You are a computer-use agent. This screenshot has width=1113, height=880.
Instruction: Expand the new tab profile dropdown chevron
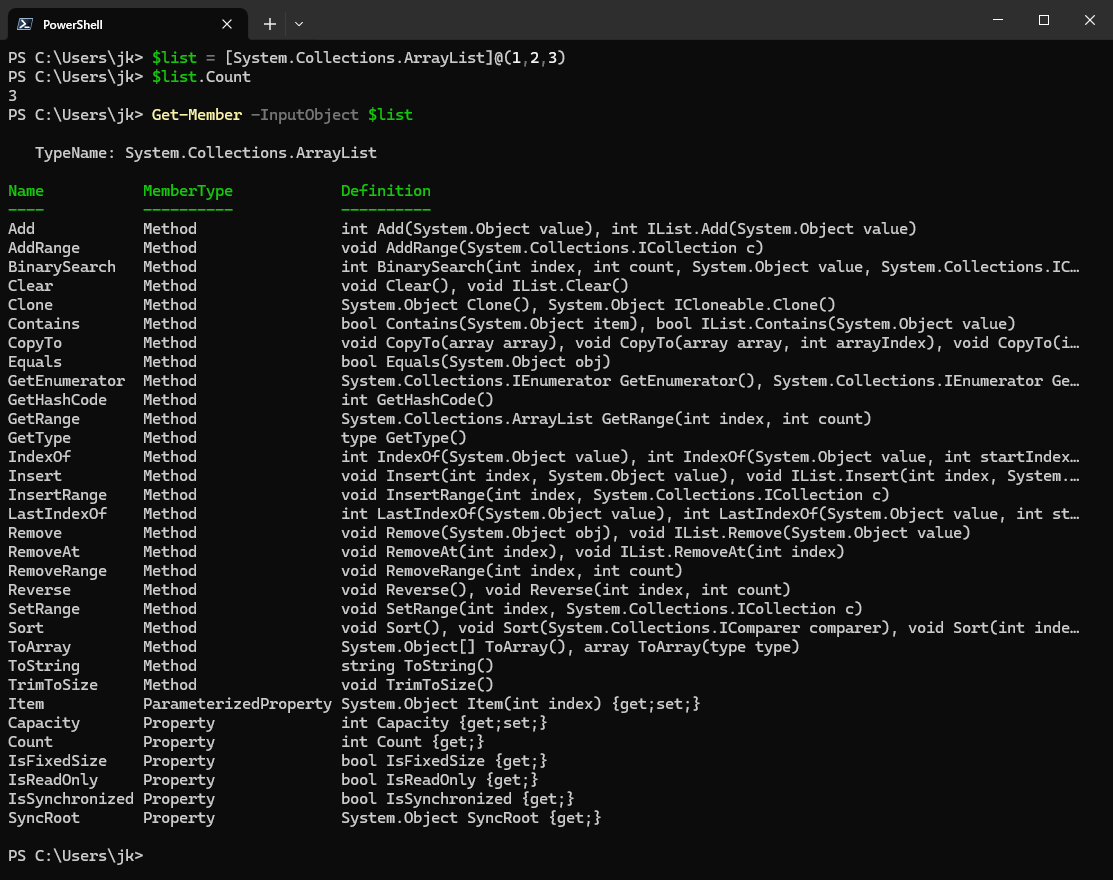point(299,24)
